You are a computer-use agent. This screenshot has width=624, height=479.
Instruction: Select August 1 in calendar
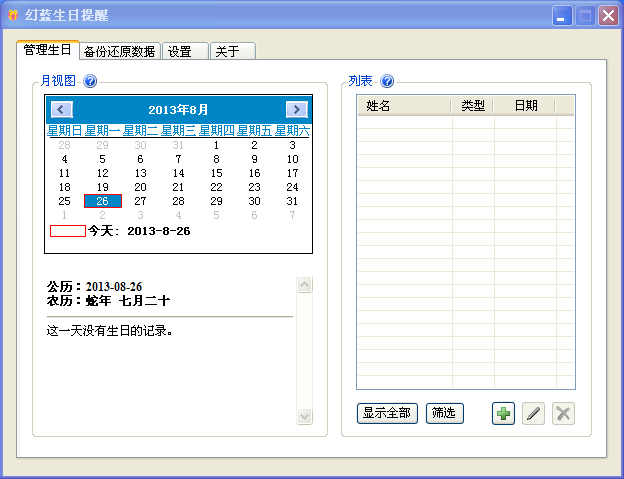[x=216, y=145]
